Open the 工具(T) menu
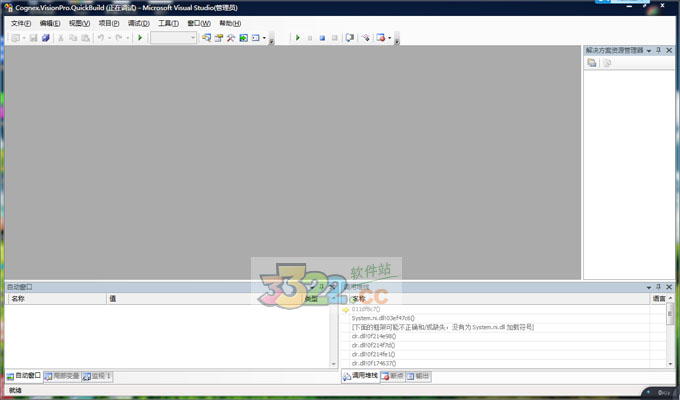Screen dimensions: 680x400 coord(168,23)
